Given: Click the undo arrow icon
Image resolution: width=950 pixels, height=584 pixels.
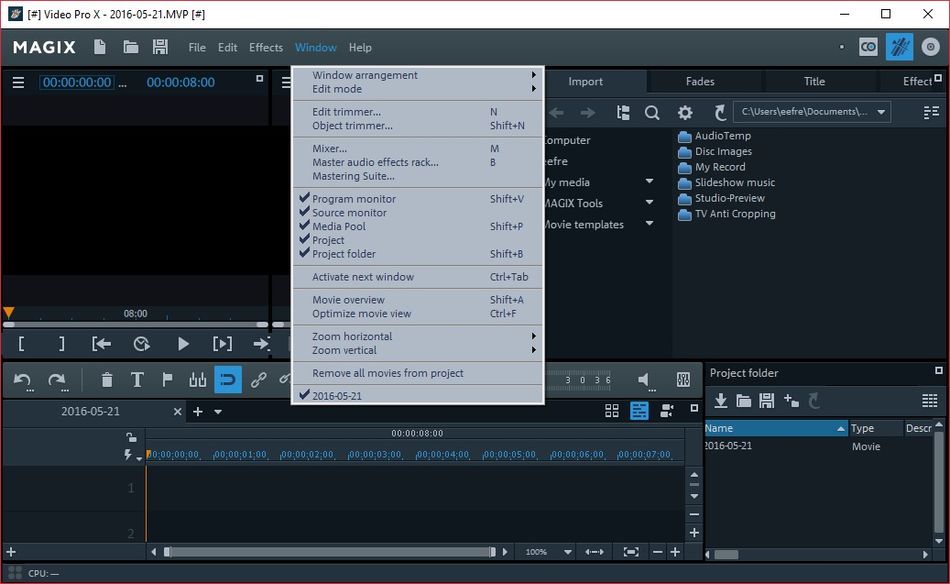Looking at the screenshot, I should tap(23, 380).
